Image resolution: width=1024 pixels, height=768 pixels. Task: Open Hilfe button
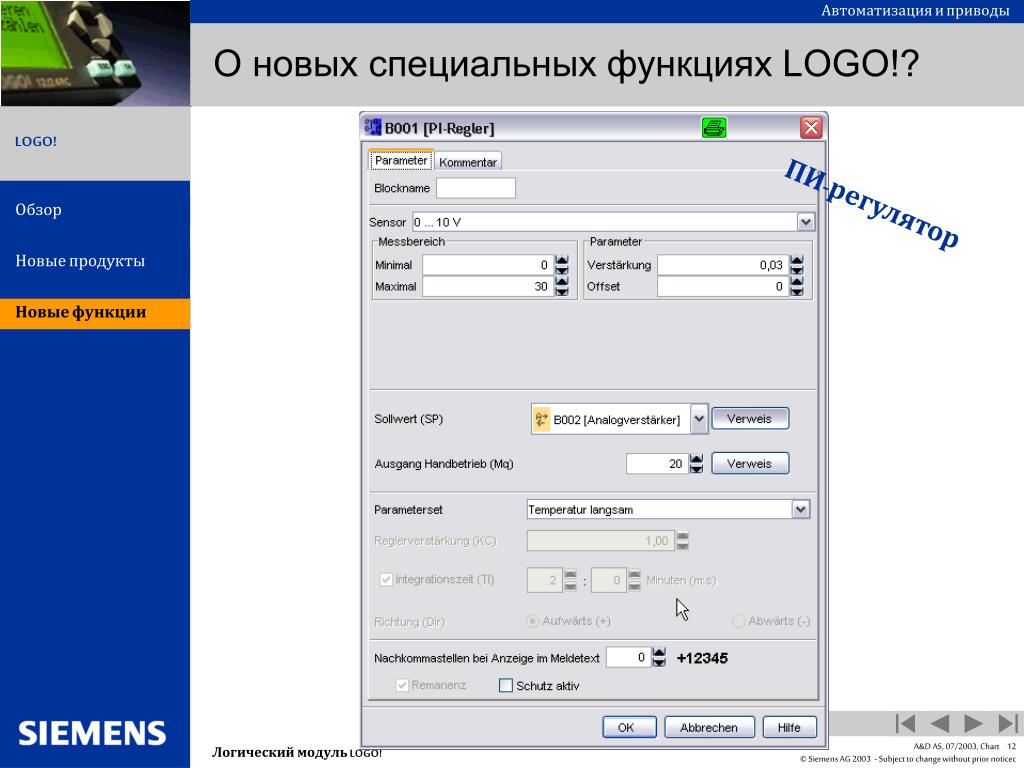coord(789,728)
